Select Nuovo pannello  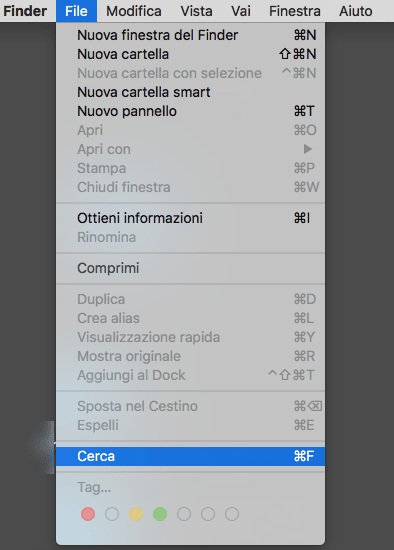click(191, 111)
